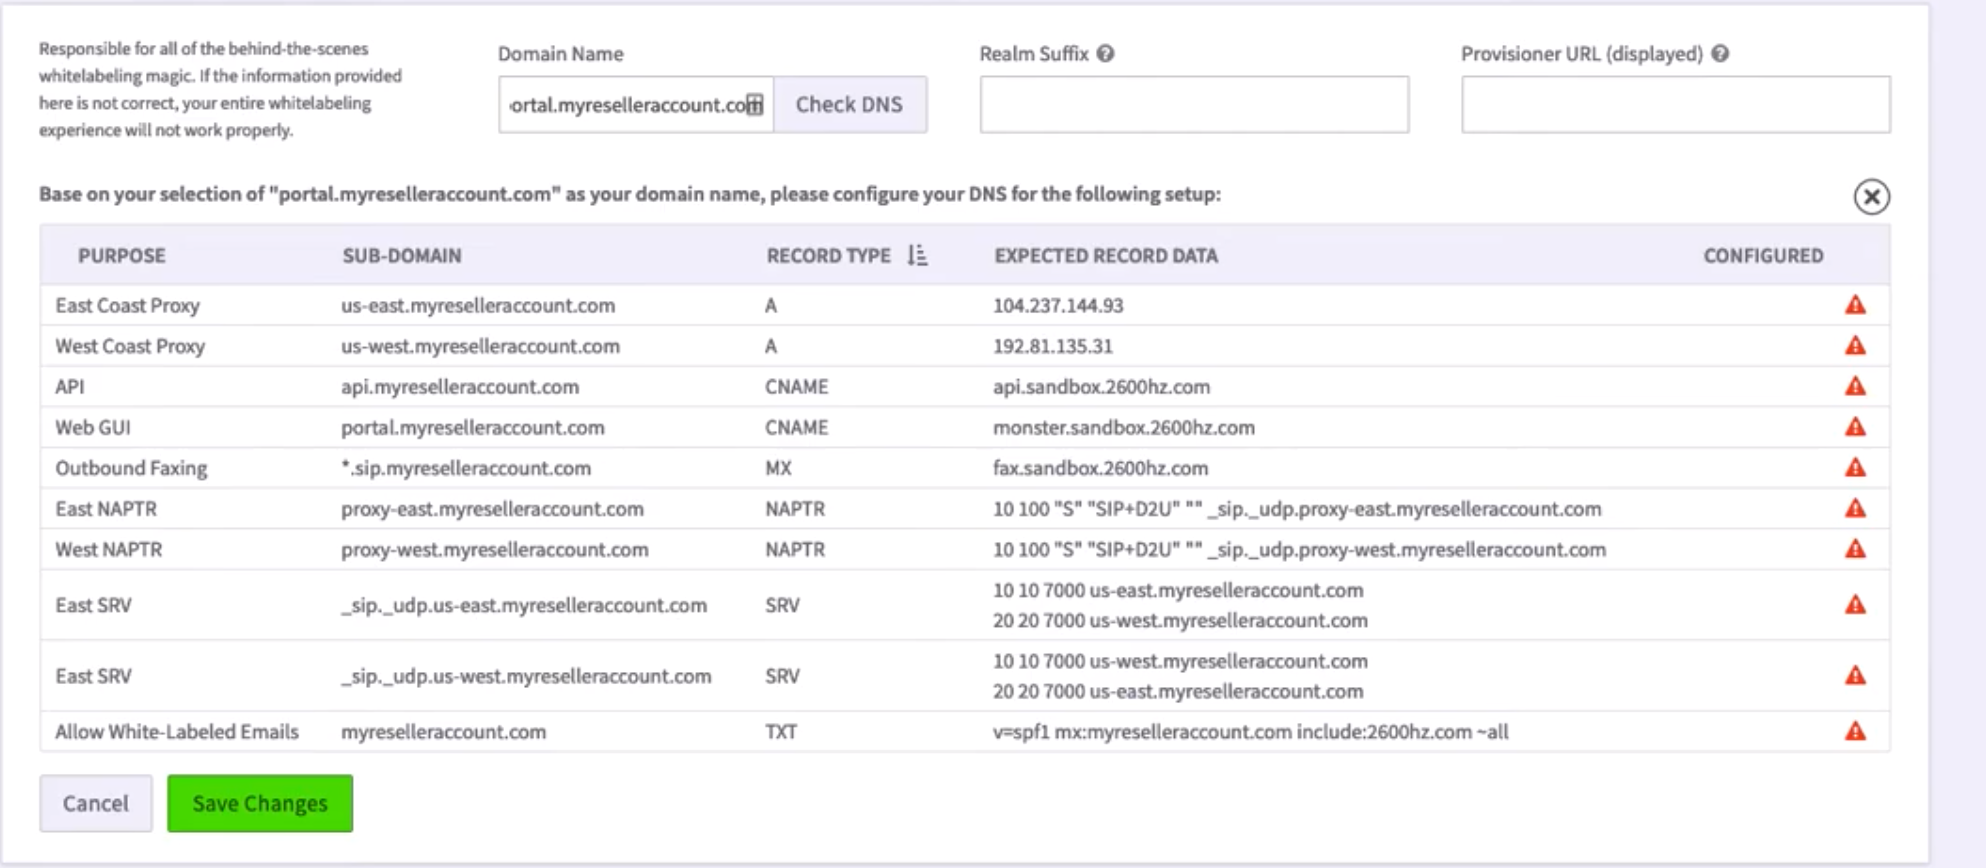1986x868 pixels.
Task: Click warning icon for _sip._udp.us-east SRV row
Action: (x=1855, y=605)
